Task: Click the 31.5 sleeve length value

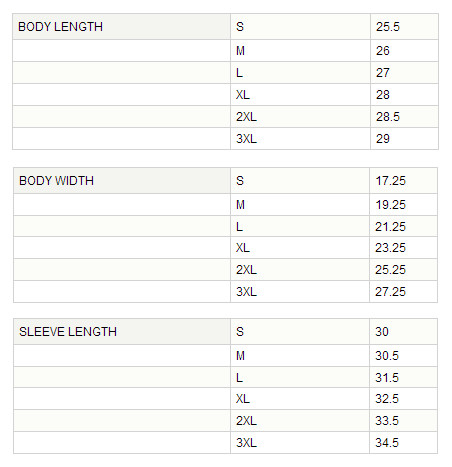Action: click(387, 378)
